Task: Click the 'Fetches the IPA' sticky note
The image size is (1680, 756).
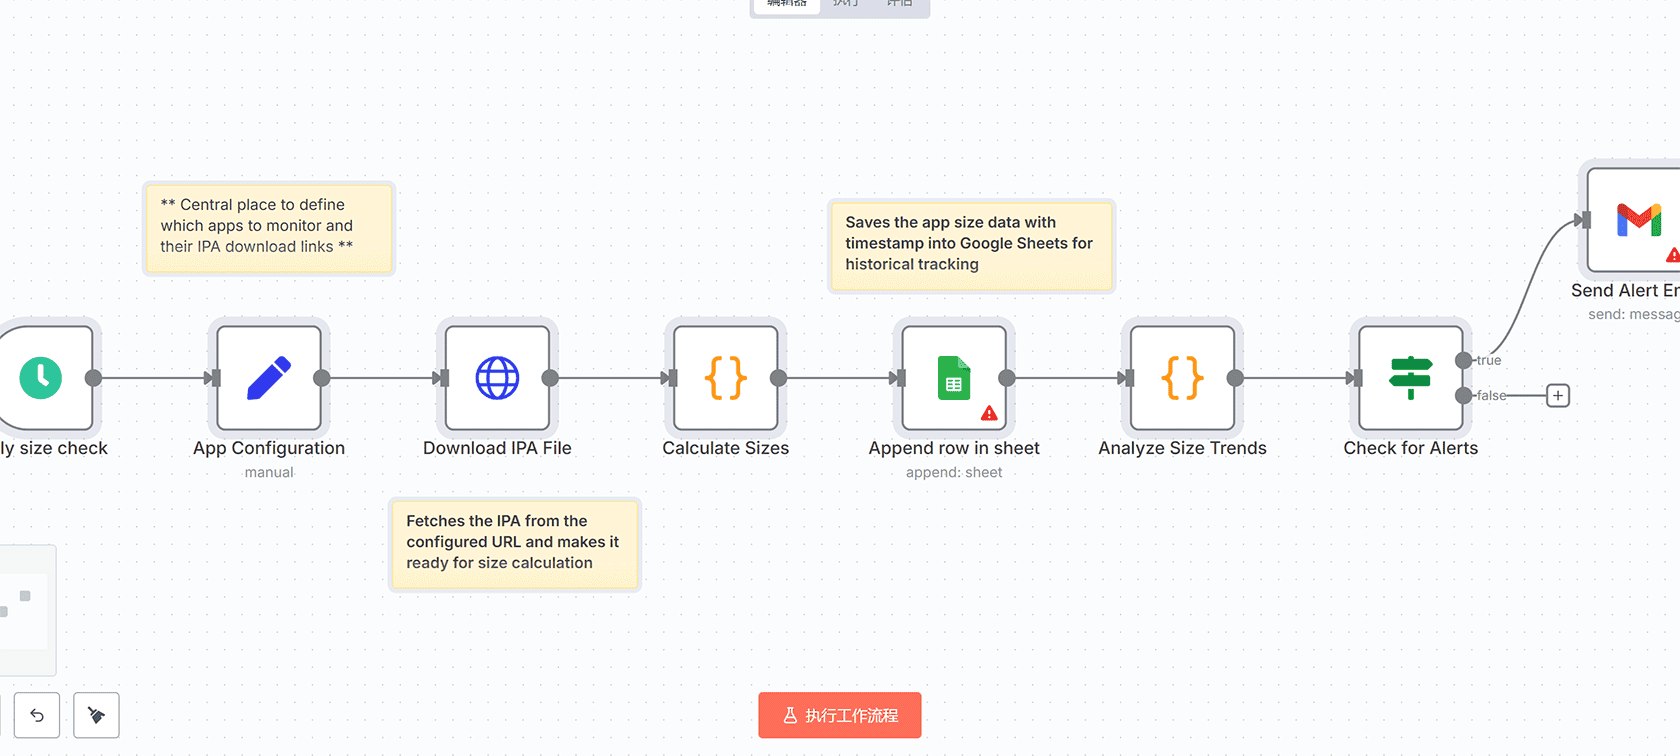Action: click(514, 543)
